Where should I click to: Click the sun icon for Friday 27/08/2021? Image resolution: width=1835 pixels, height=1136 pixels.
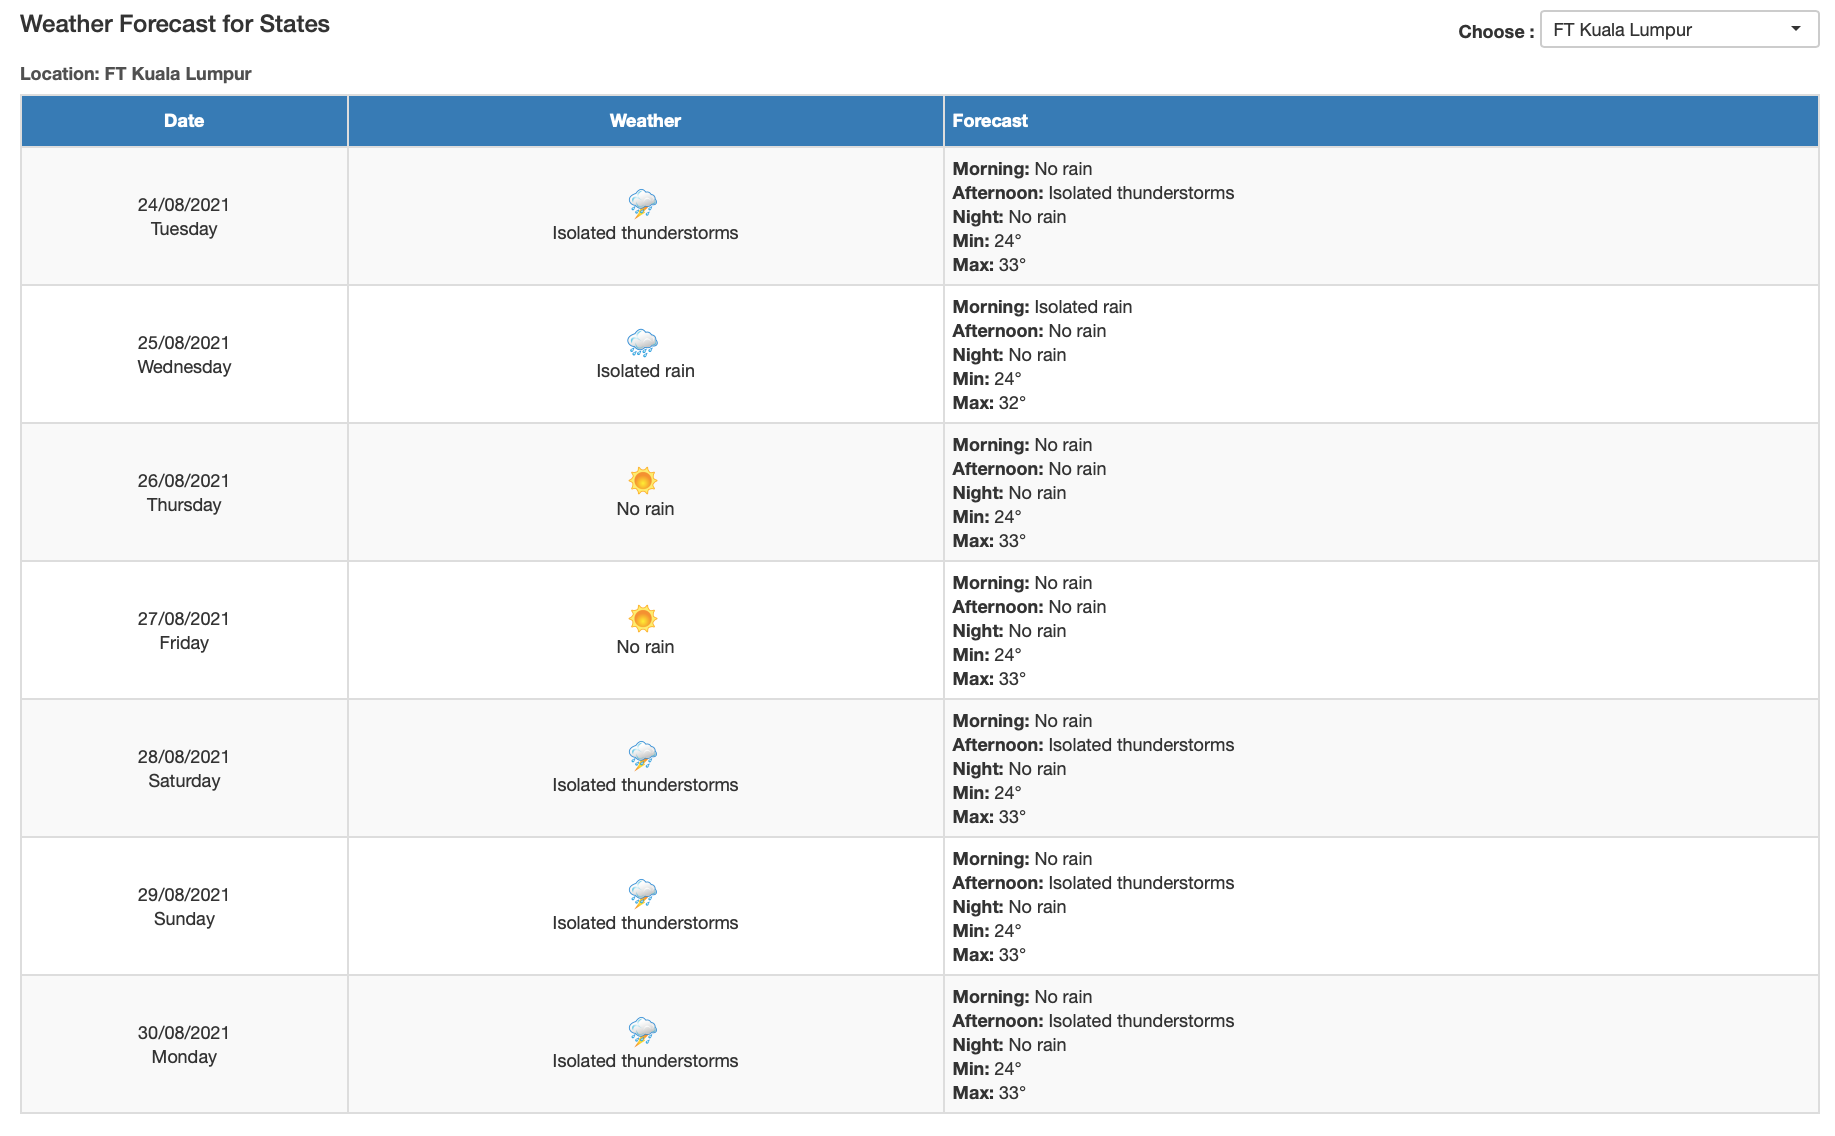pyautogui.click(x=643, y=619)
